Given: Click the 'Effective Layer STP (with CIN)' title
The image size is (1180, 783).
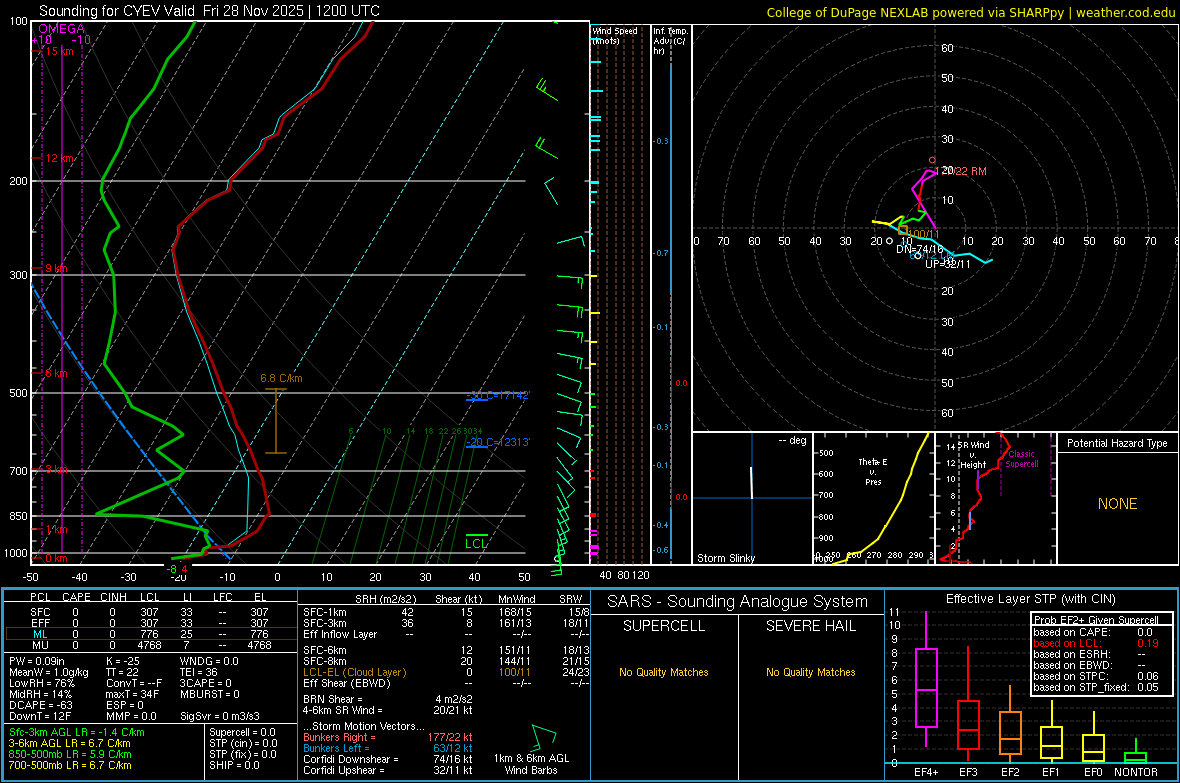Looking at the screenshot, I should pyautogui.click(x=1030, y=599).
